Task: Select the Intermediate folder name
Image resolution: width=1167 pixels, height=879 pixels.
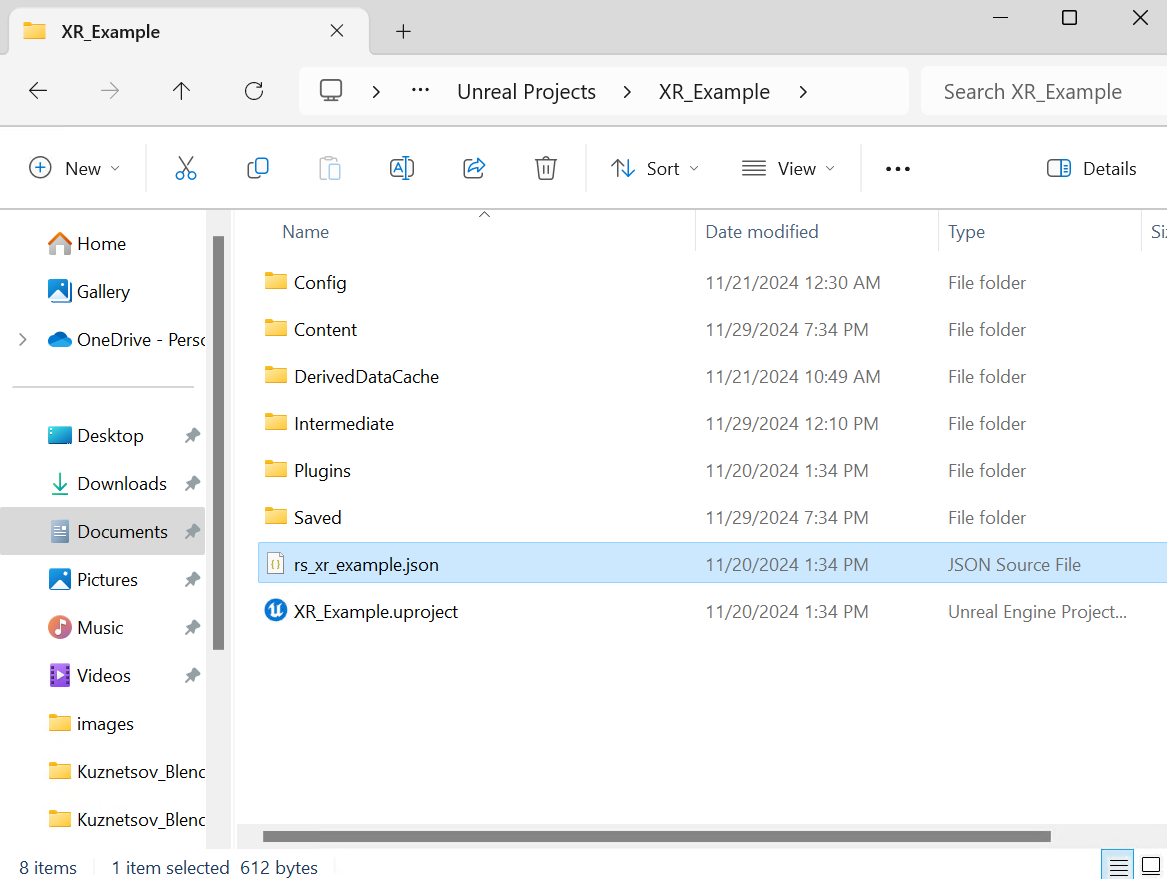Action: click(x=344, y=423)
